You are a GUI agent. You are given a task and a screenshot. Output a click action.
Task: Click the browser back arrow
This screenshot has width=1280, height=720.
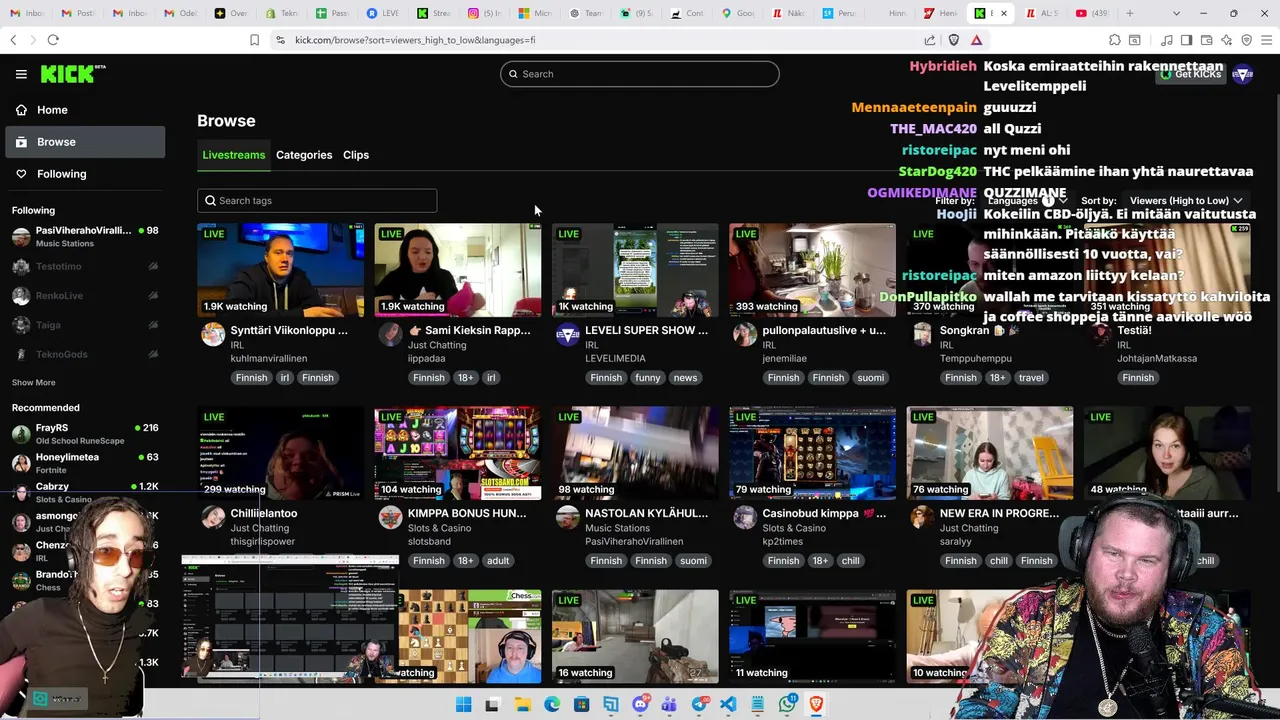tap(13, 40)
